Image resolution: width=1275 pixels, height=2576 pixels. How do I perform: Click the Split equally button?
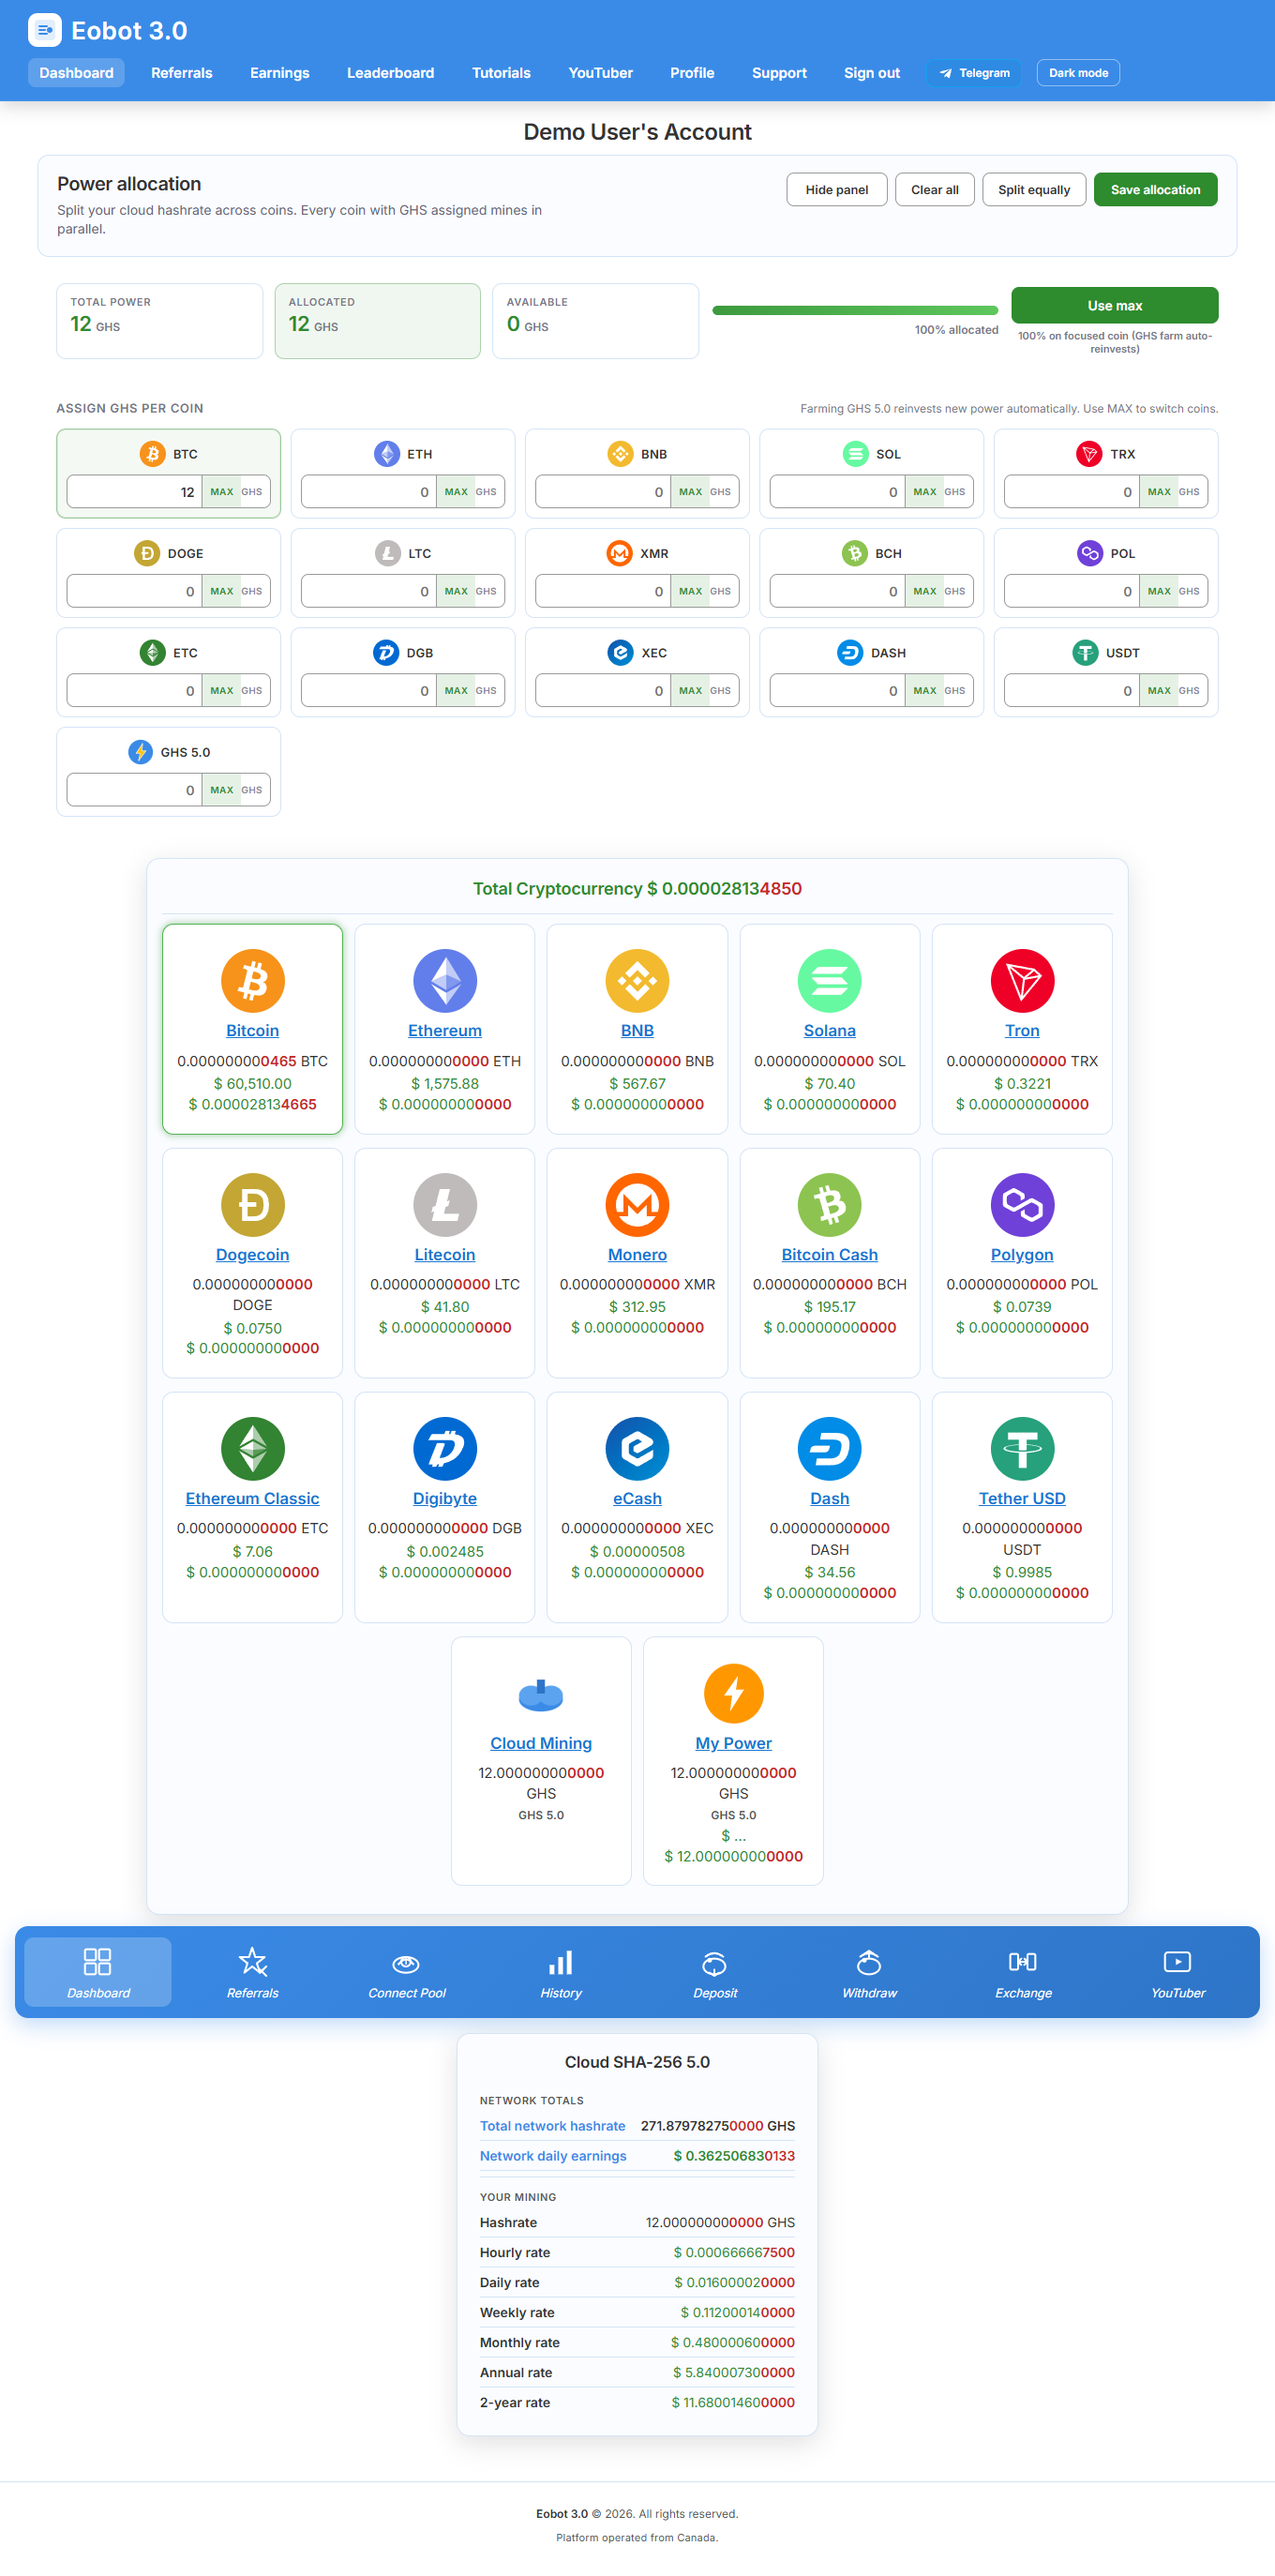(1034, 190)
